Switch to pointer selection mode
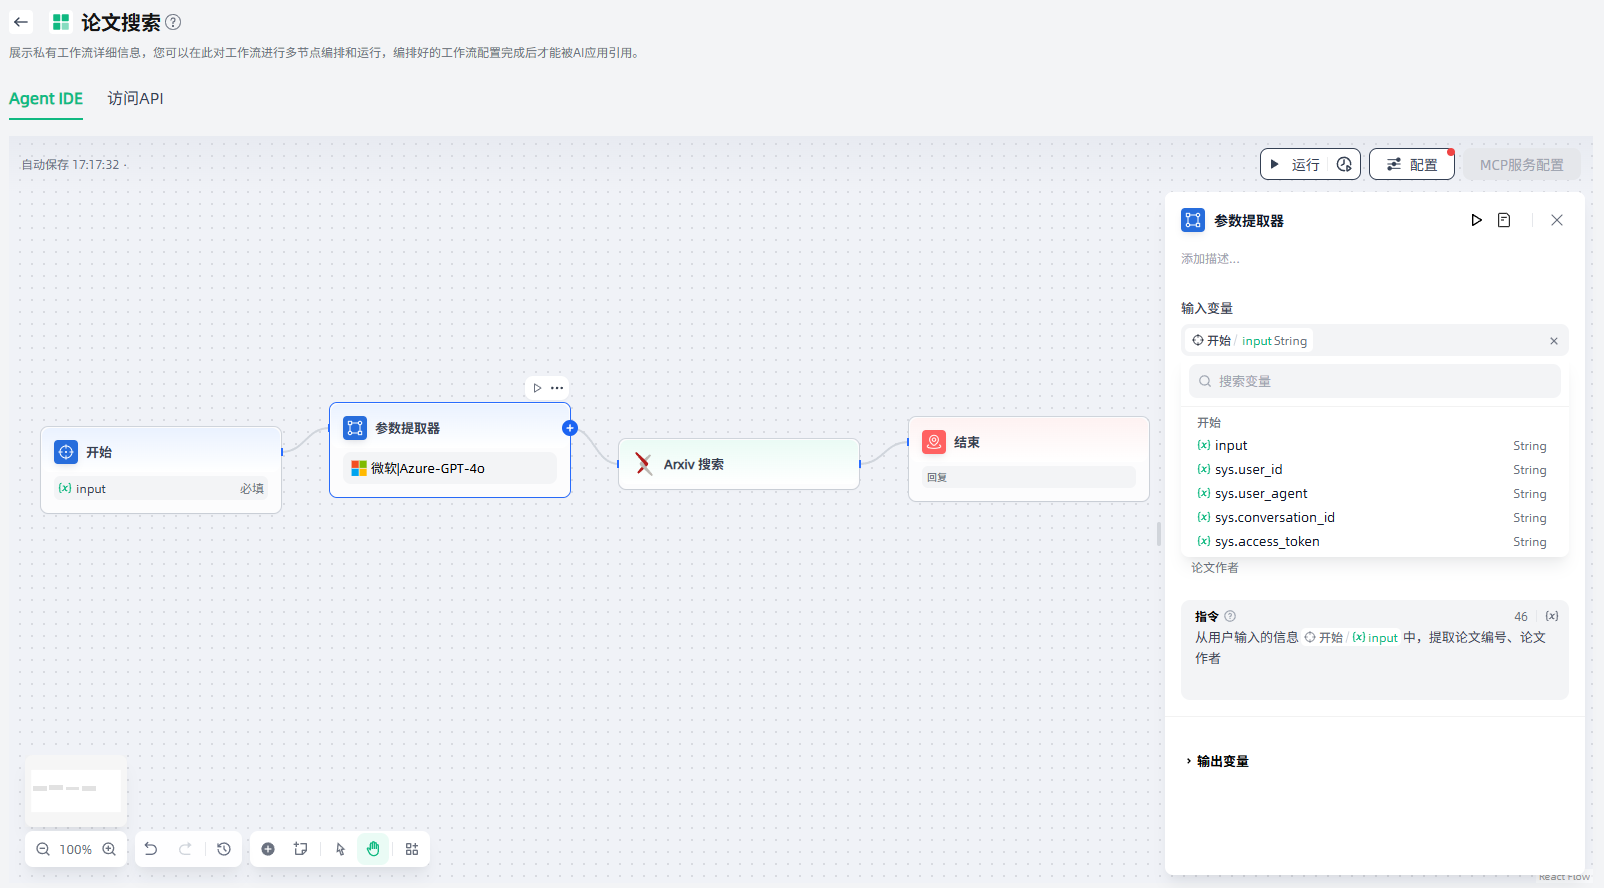This screenshot has width=1604, height=888. [340, 849]
